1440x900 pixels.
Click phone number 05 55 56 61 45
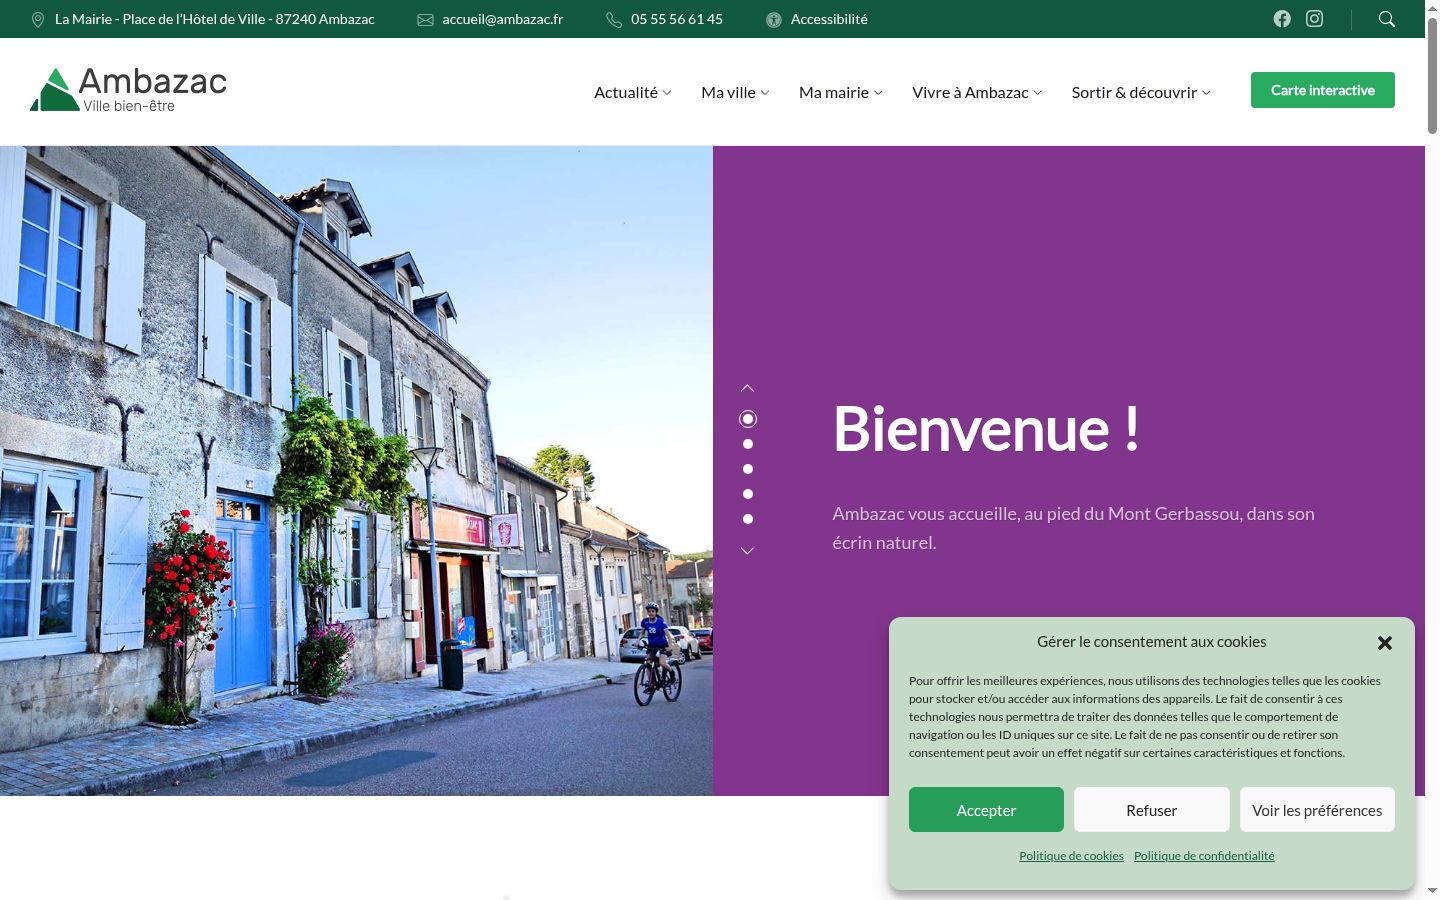(x=677, y=19)
